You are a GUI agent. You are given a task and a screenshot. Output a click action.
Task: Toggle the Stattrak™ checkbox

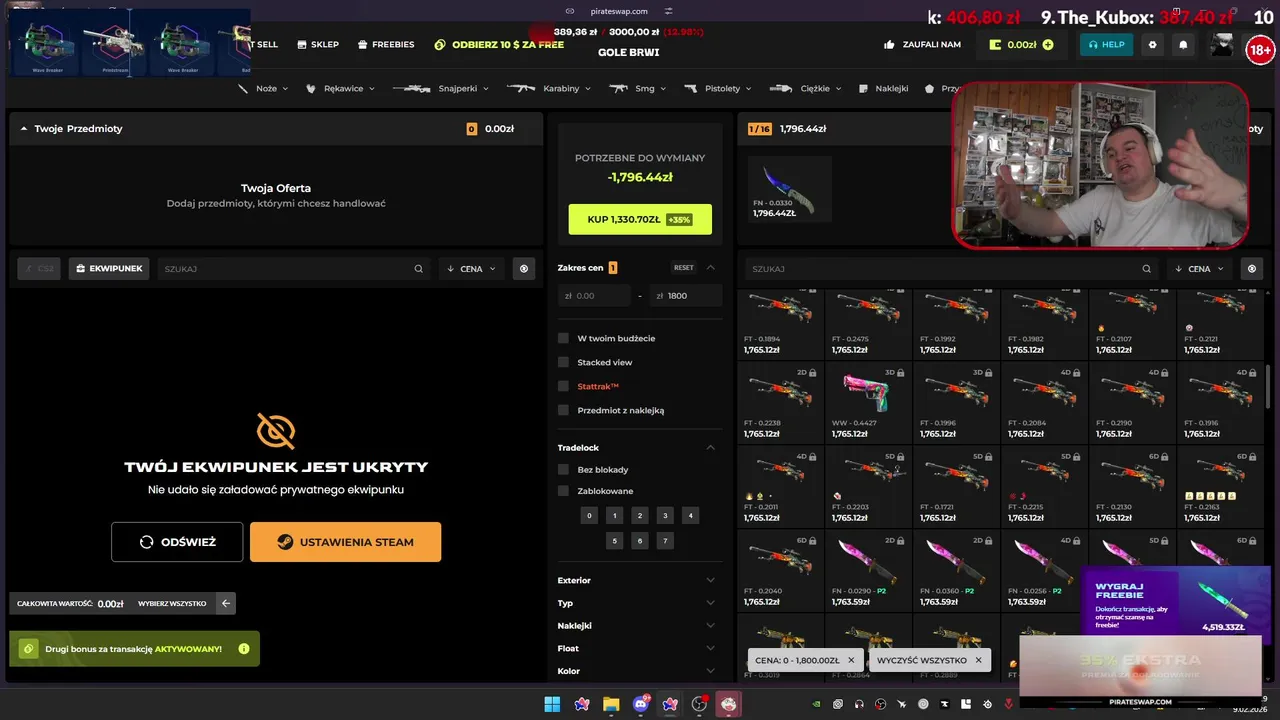tap(563, 386)
